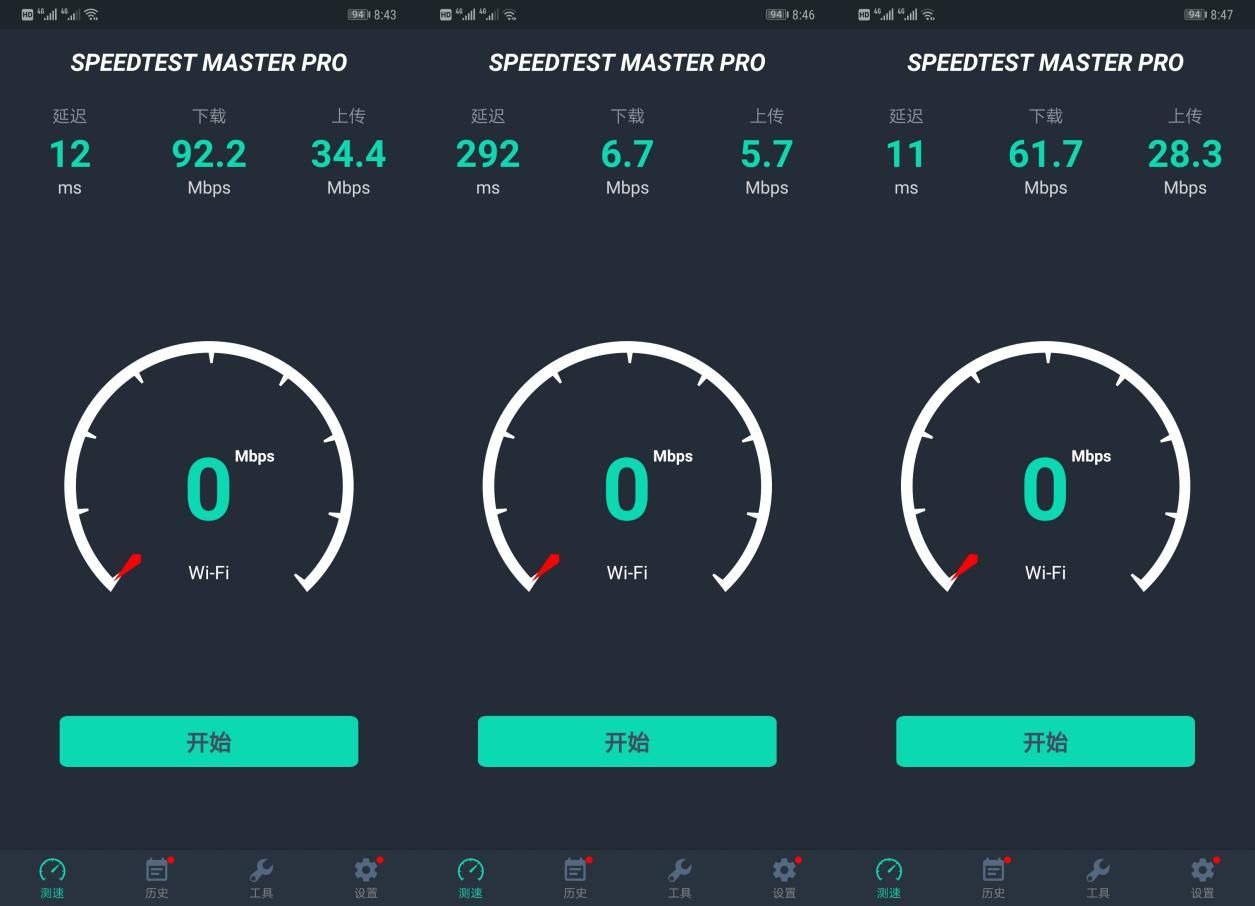
Task: Open 工具 wrench tab in 8:47 screen
Action: click(1097, 878)
